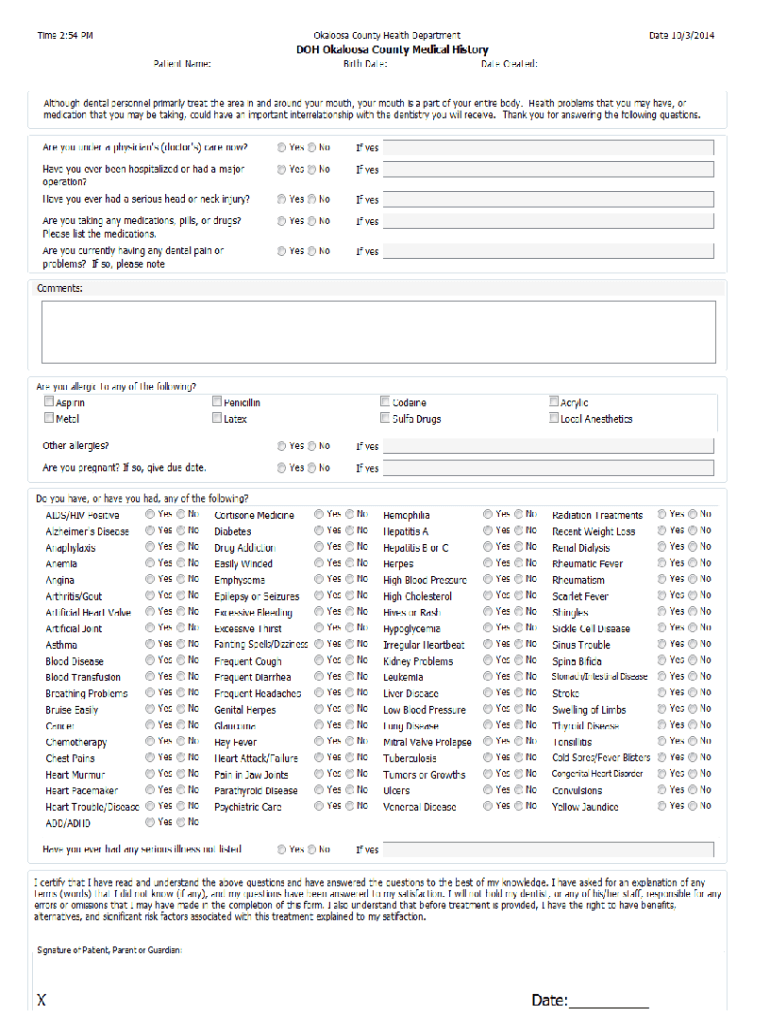Viewport: 770px width, 1024px height.
Task: Tick the Metal allergy checkbox
Action: pos(48,419)
